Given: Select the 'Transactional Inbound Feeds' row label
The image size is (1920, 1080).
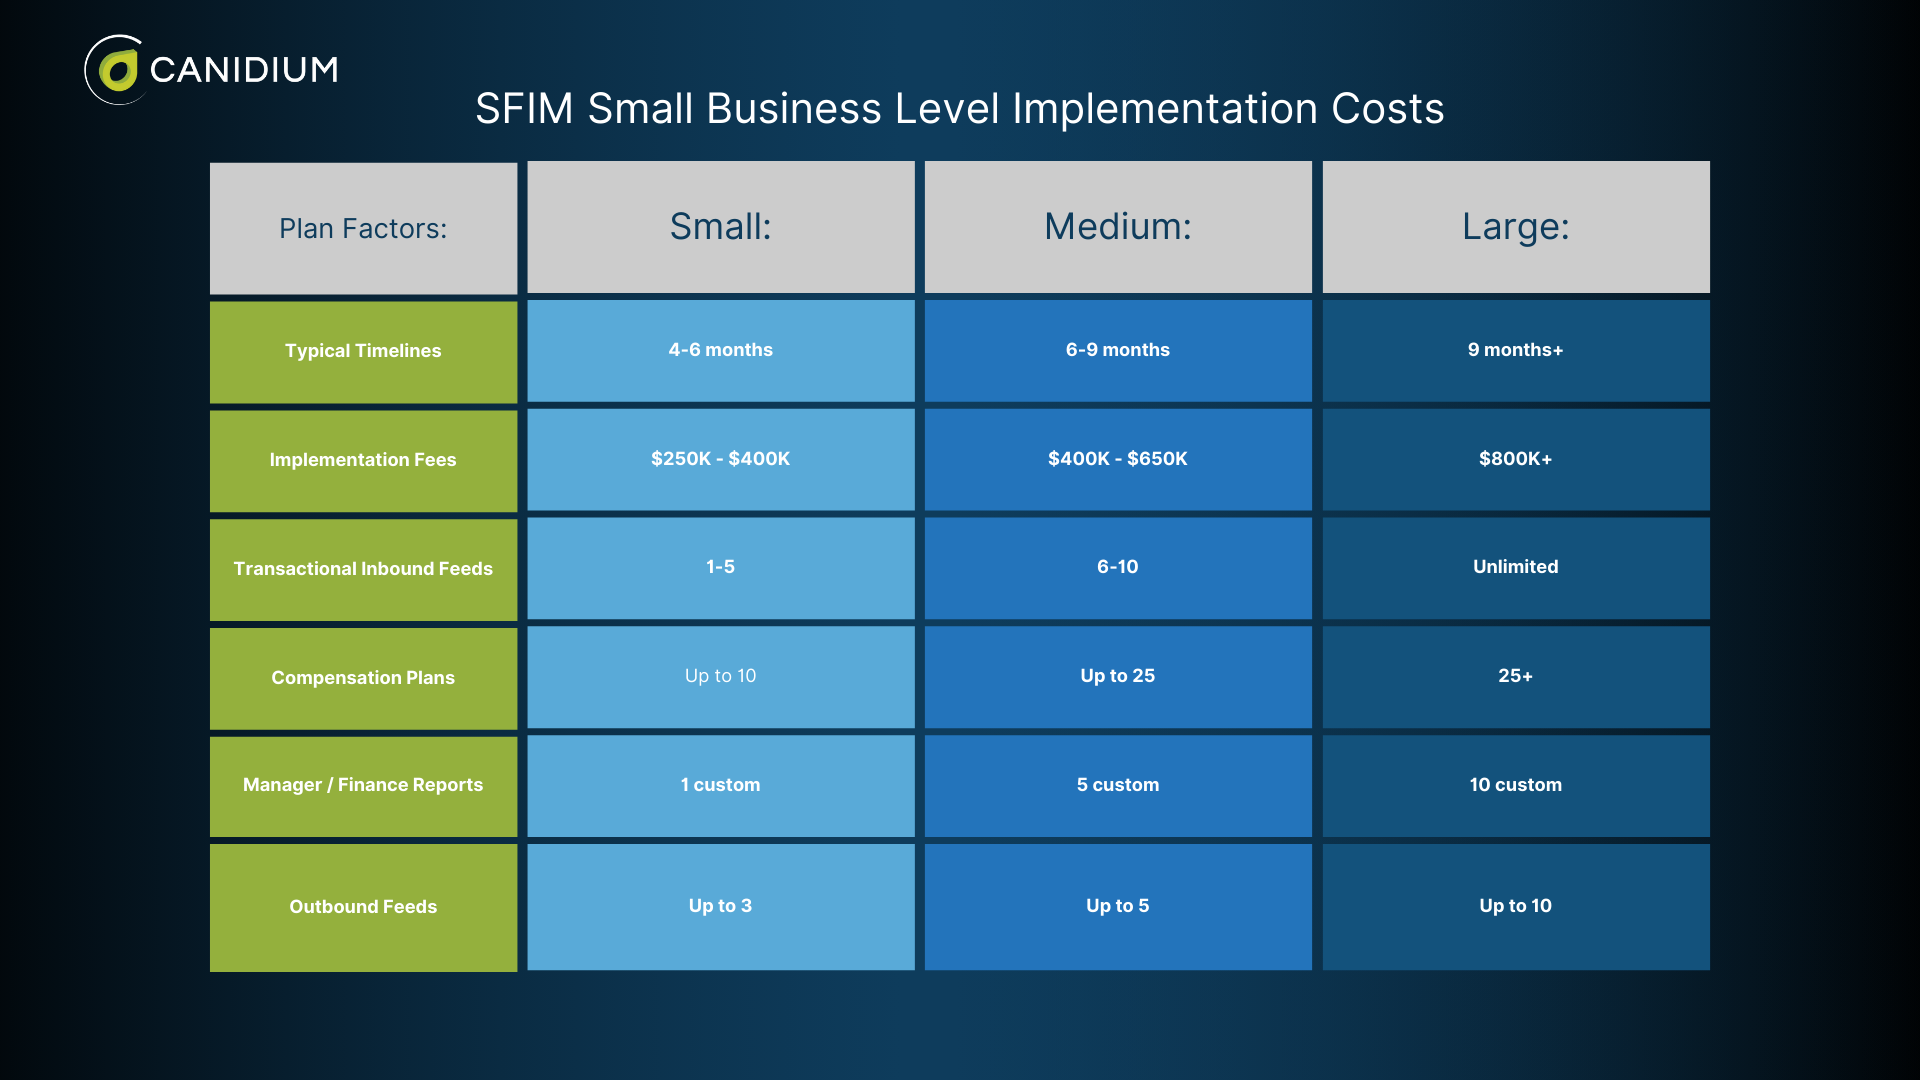Looking at the screenshot, I should [363, 569].
